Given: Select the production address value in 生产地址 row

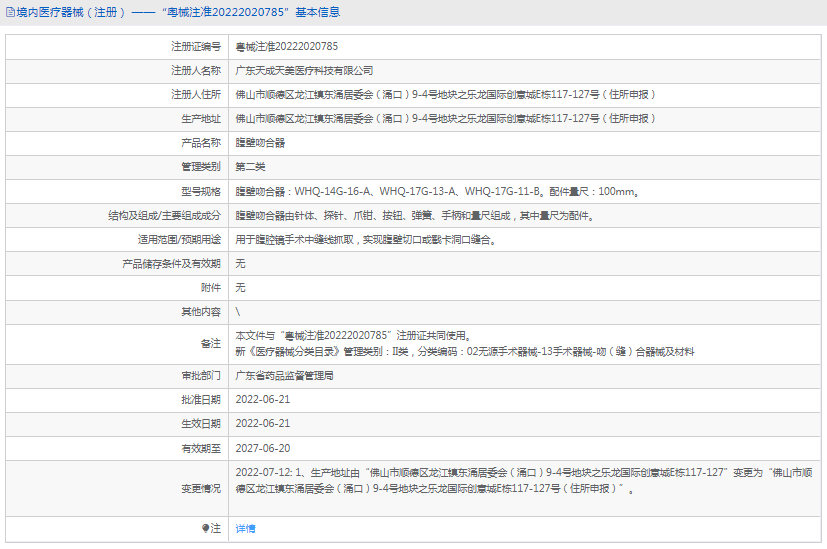Looking at the screenshot, I should 445,119.
